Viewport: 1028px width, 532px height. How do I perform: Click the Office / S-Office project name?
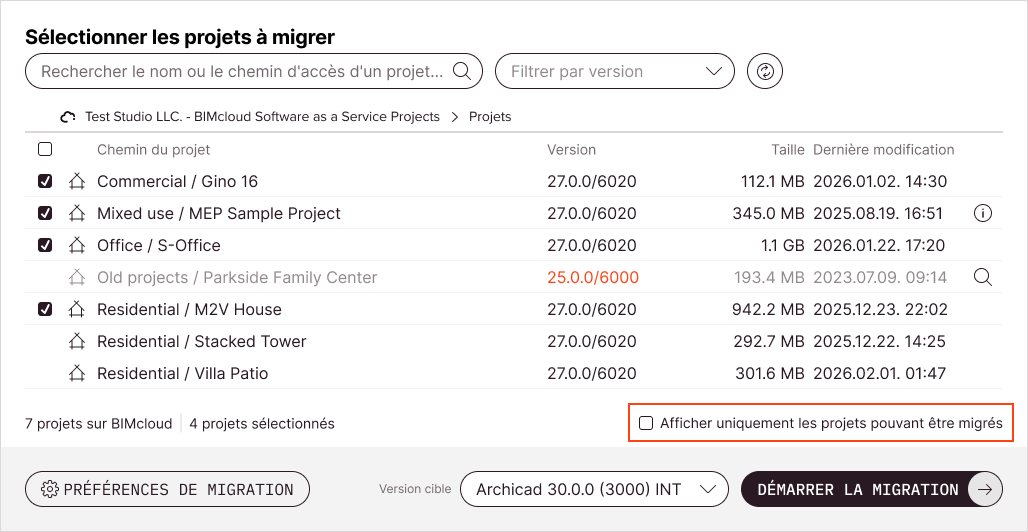tap(159, 245)
